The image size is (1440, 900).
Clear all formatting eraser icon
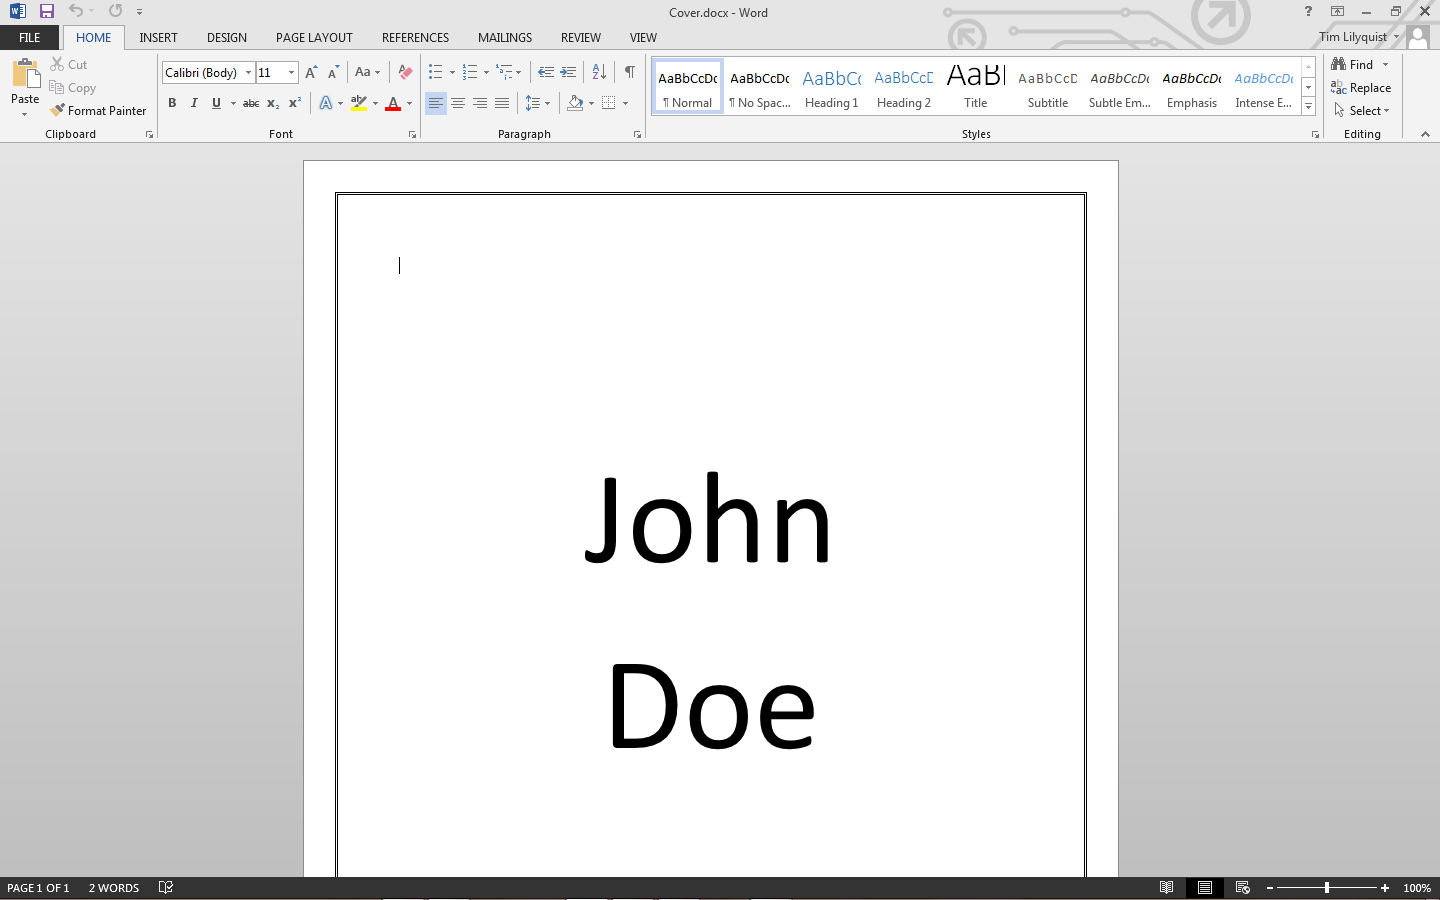[405, 72]
